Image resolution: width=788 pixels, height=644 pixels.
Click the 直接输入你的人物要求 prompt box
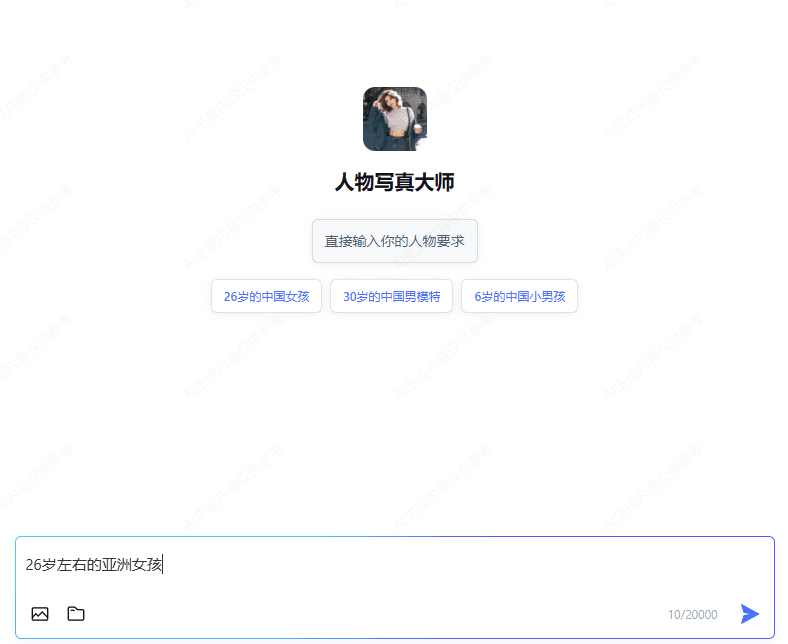click(394, 241)
